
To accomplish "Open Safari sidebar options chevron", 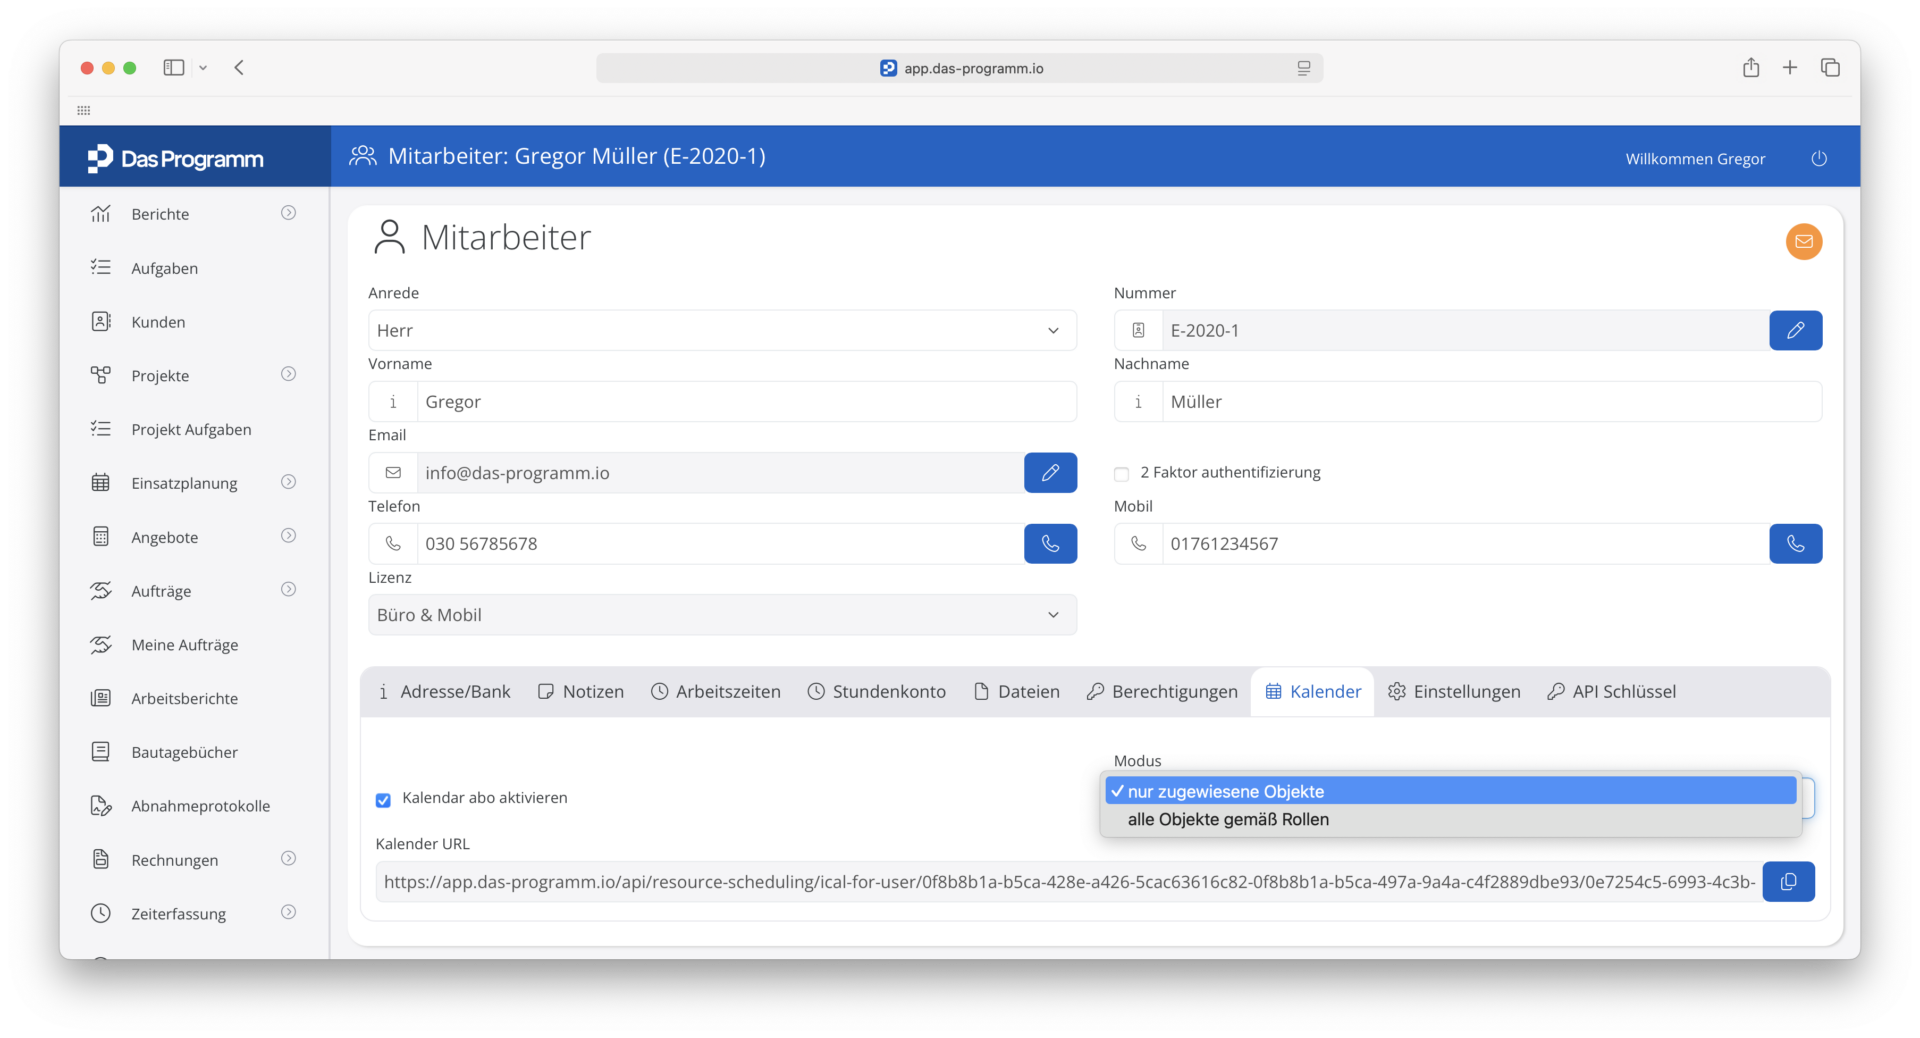I will coord(203,68).
